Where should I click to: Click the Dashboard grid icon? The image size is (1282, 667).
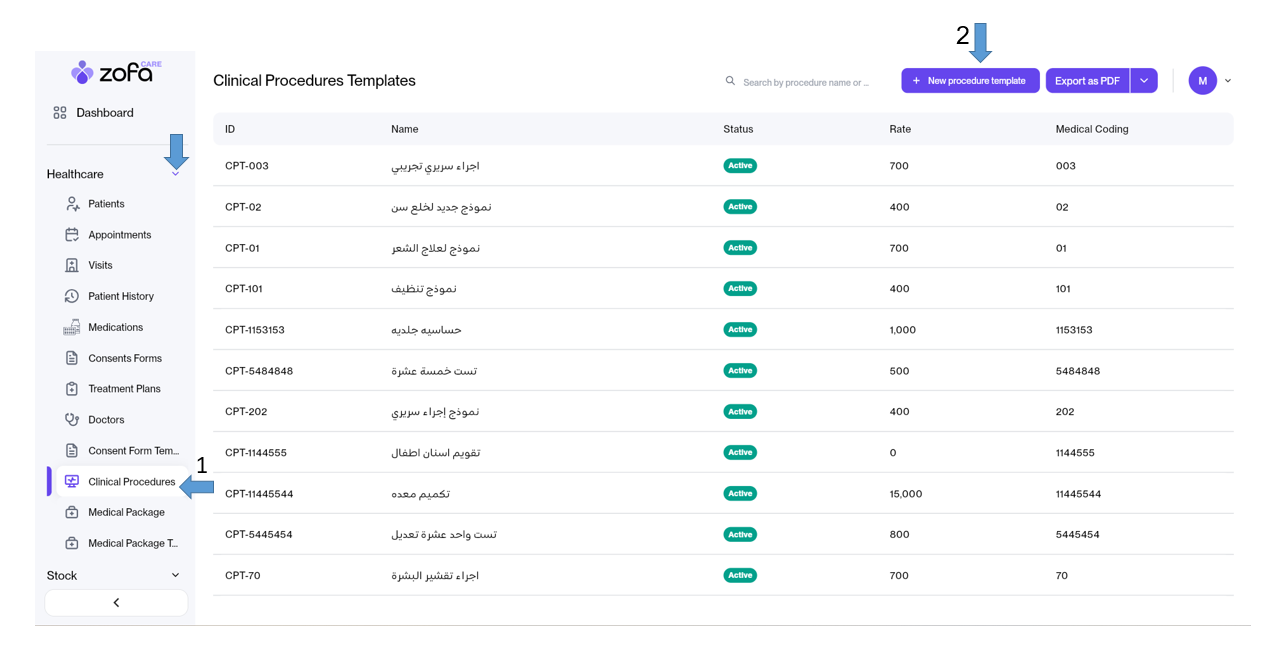point(60,113)
